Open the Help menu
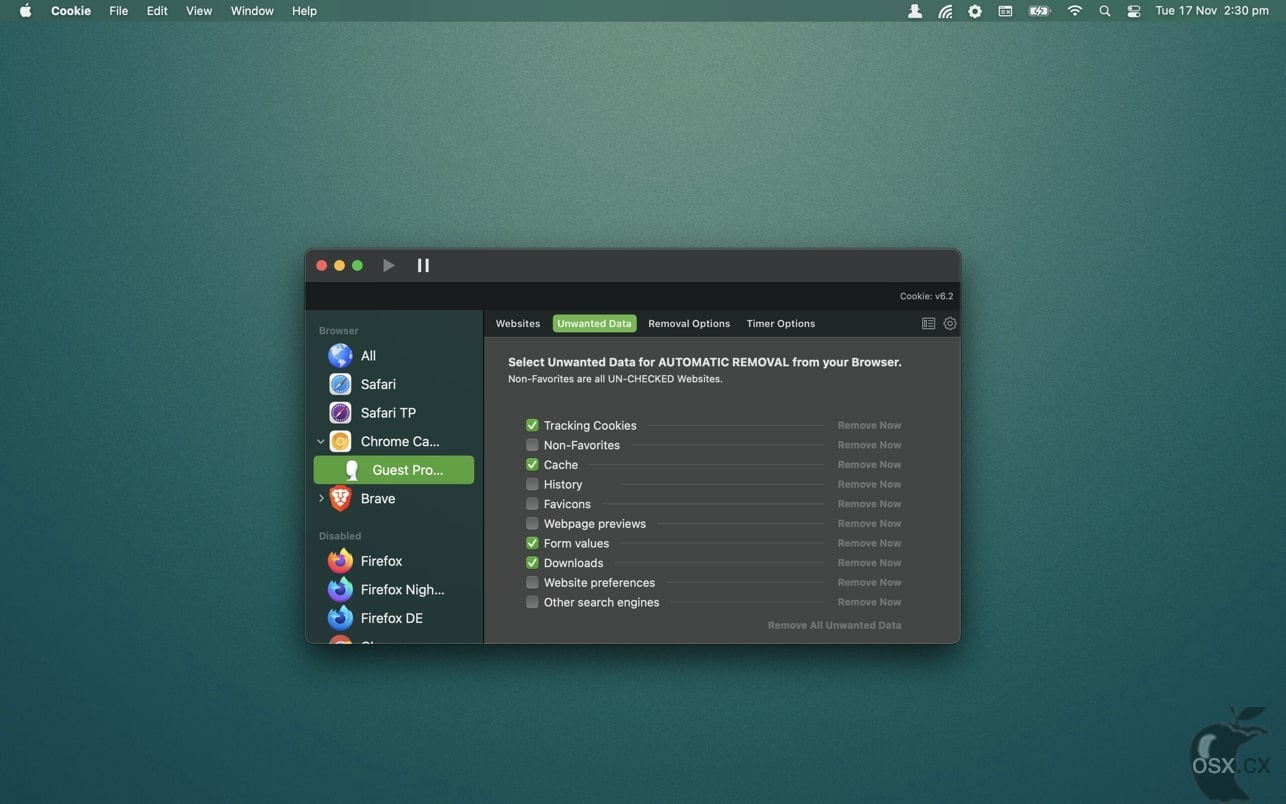The height and width of the screenshot is (804, 1286). 304,11
